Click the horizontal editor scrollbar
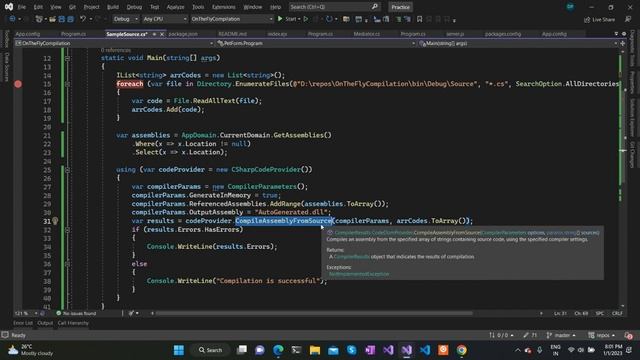The image size is (640, 360). pos(314,313)
